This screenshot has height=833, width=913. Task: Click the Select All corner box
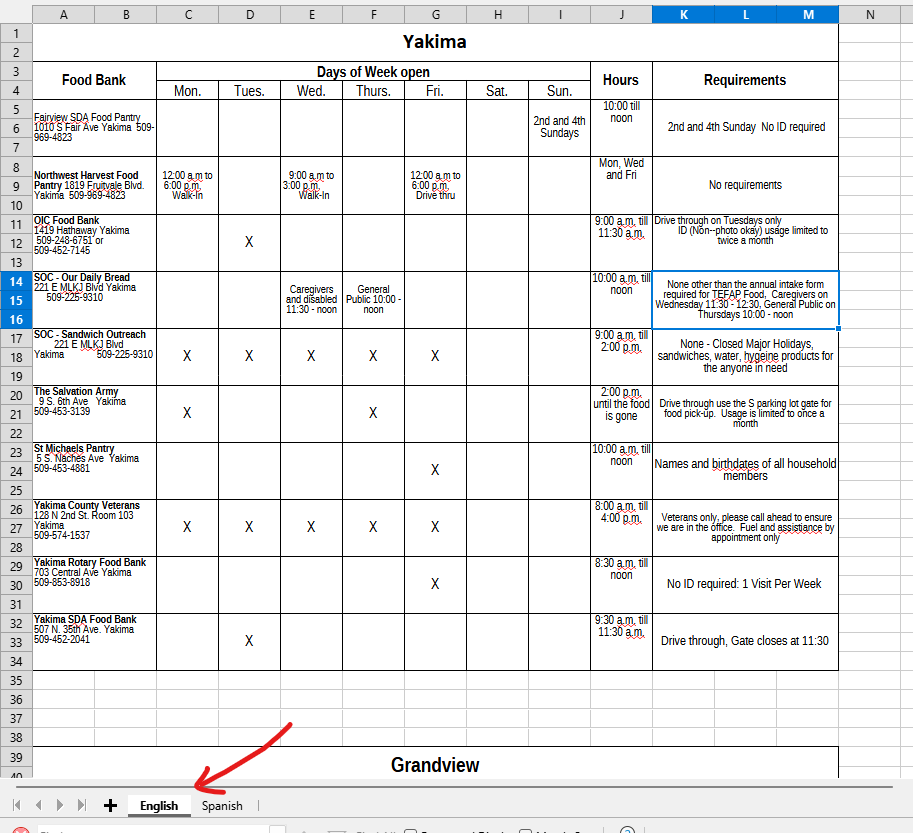click(x=16, y=14)
